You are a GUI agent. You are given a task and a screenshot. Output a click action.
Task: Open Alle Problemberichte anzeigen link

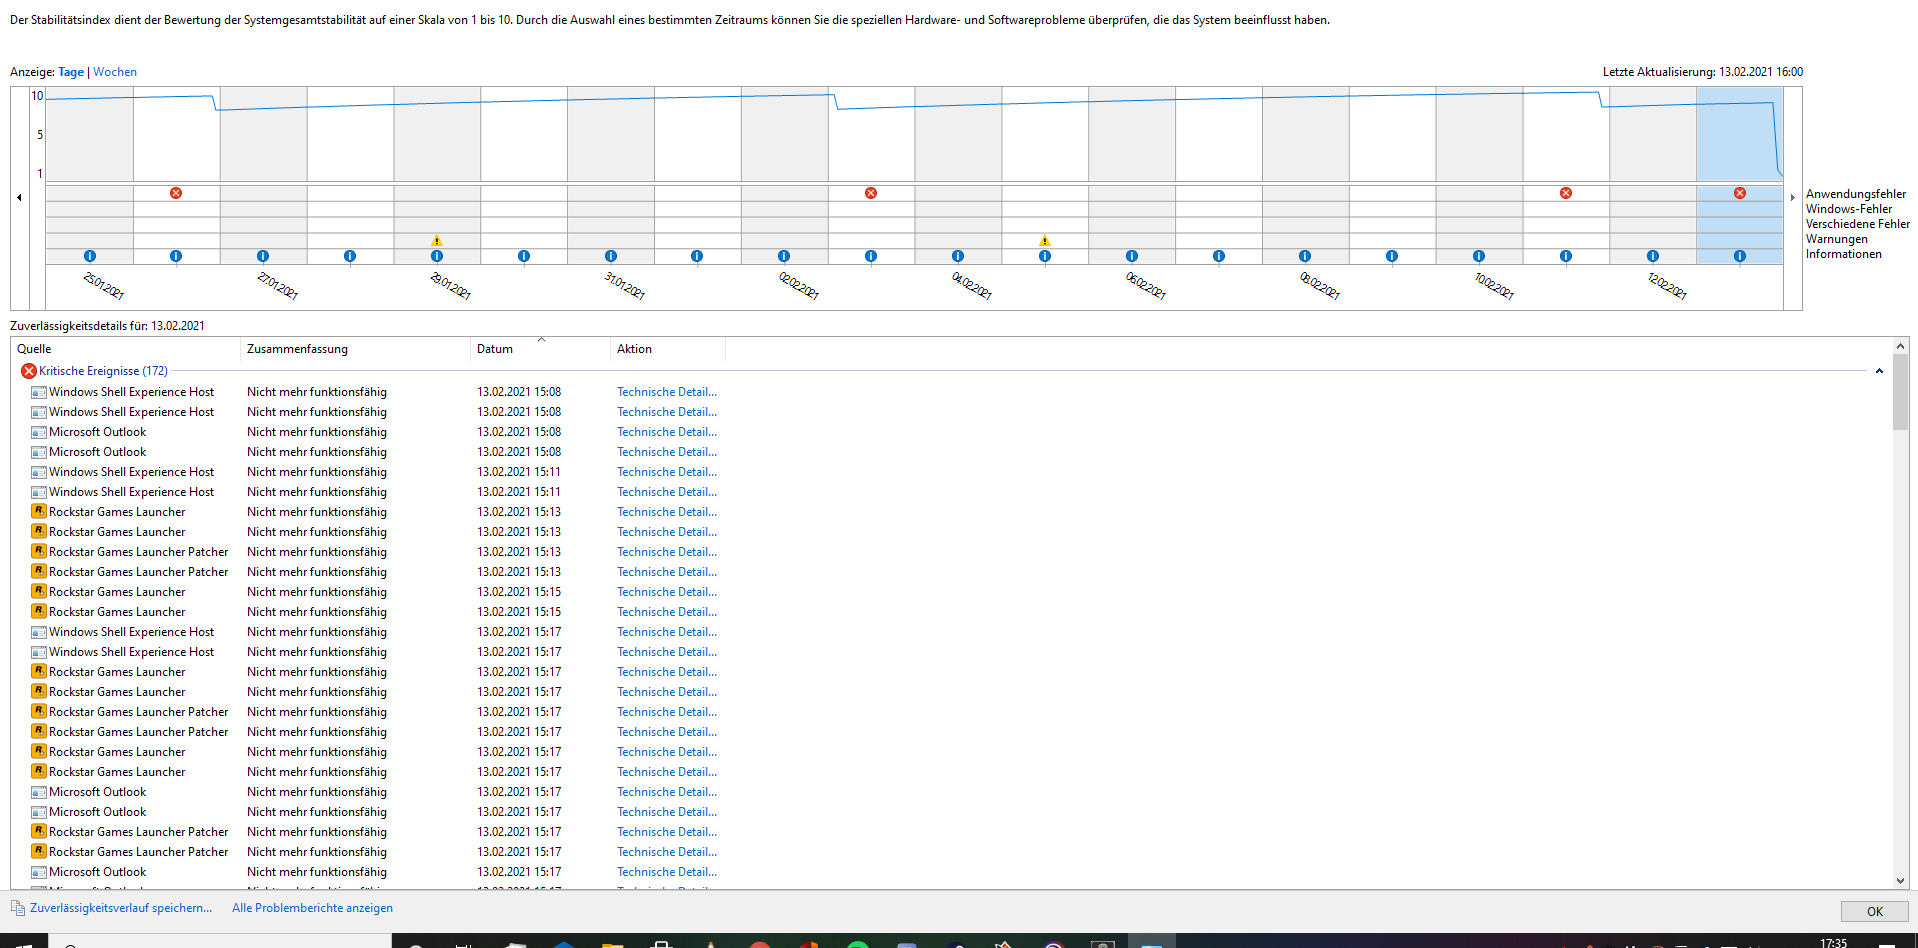(x=312, y=908)
